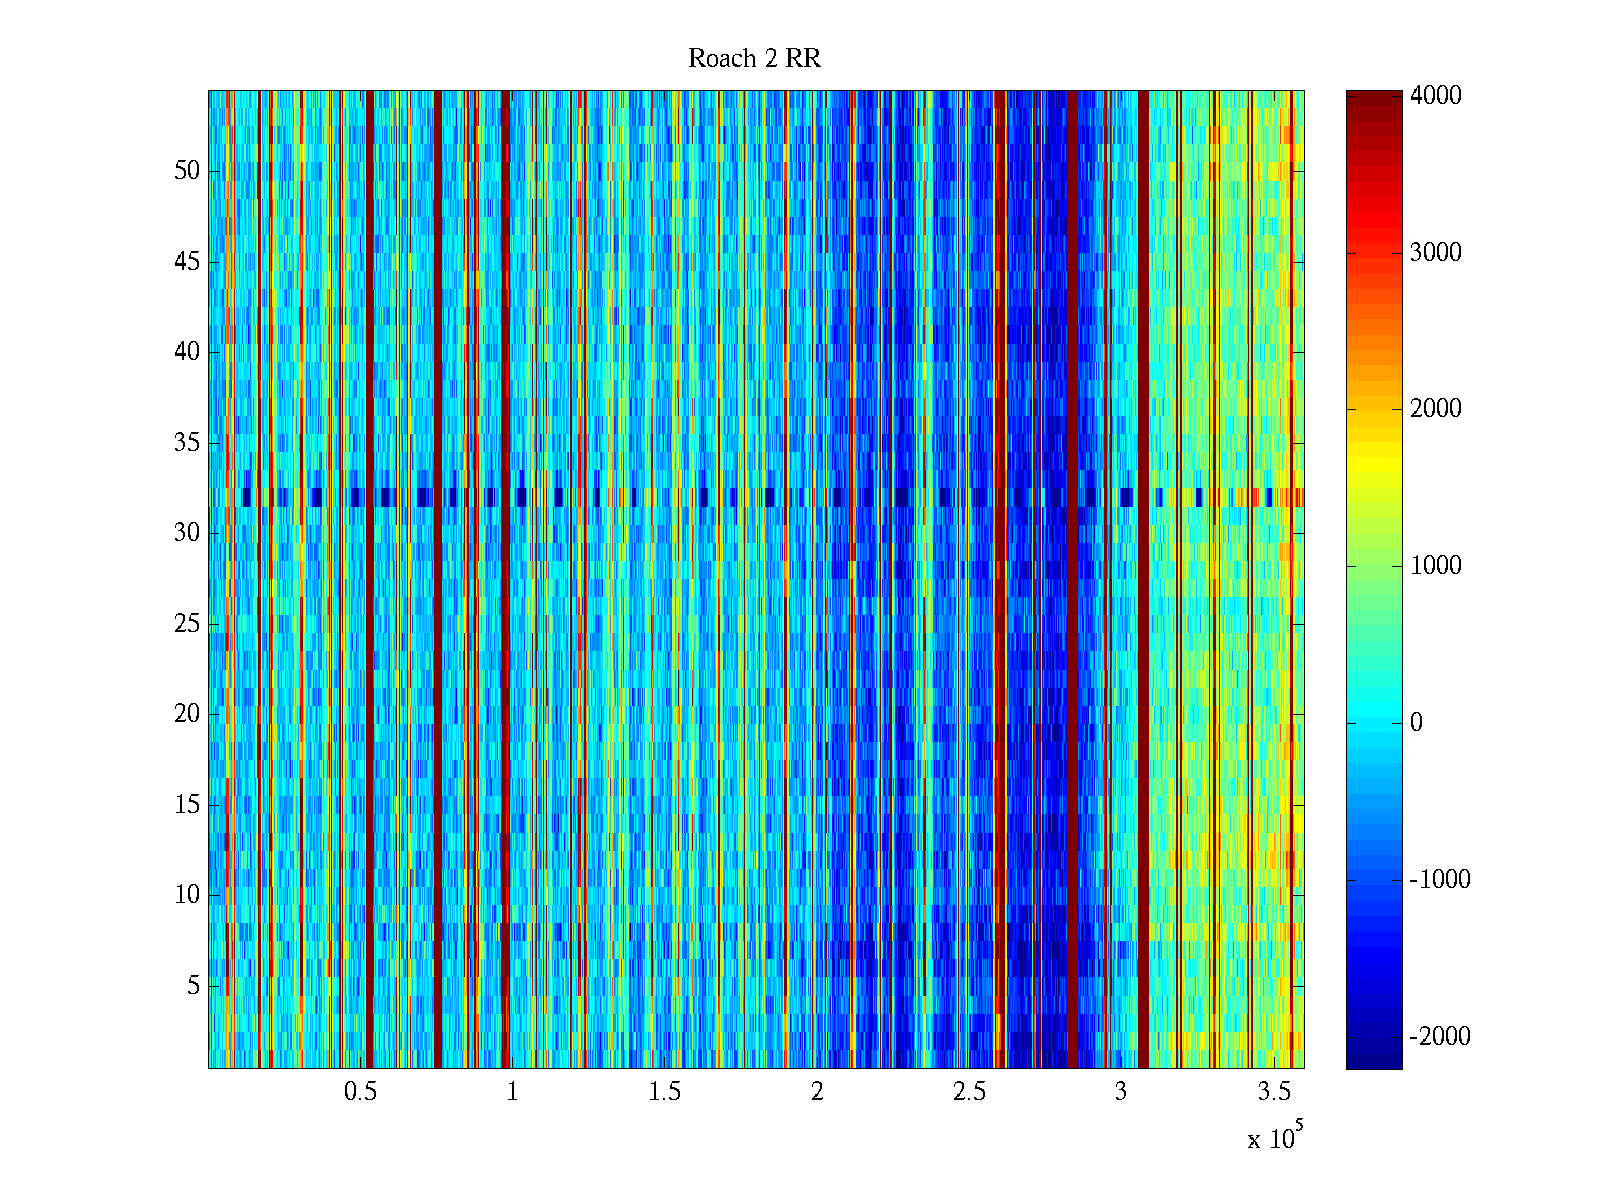
Task: Click the y-axis tick label 5
Action: (x=193, y=986)
